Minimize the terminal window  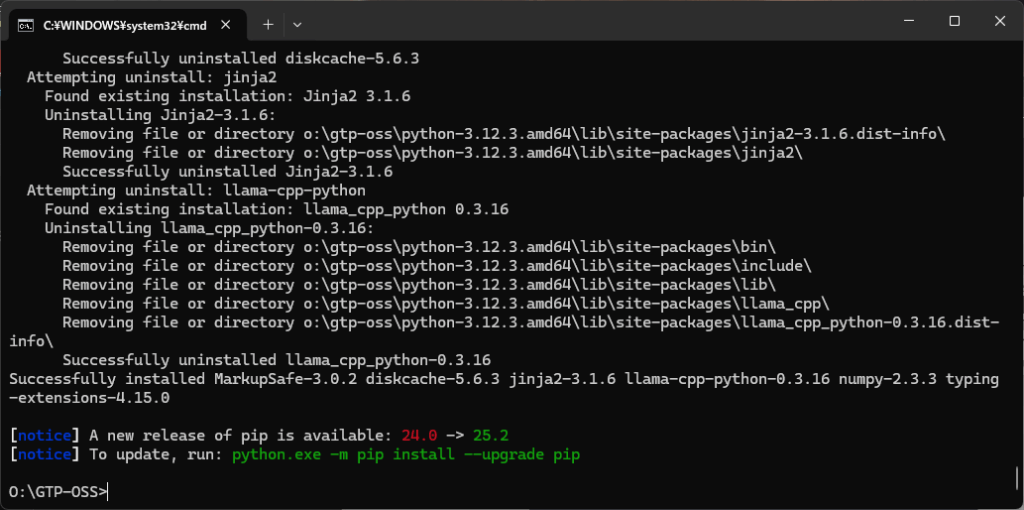point(908,22)
